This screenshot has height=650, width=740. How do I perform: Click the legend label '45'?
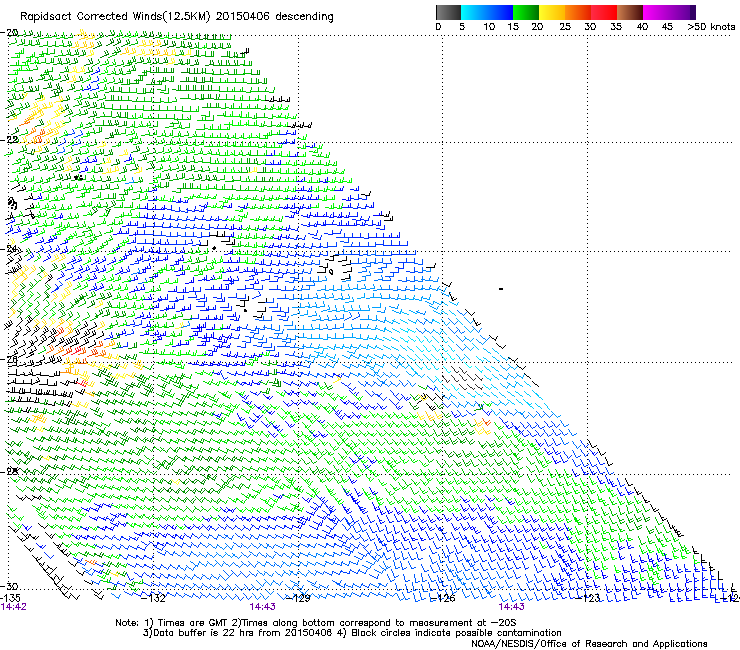point(667,27)
